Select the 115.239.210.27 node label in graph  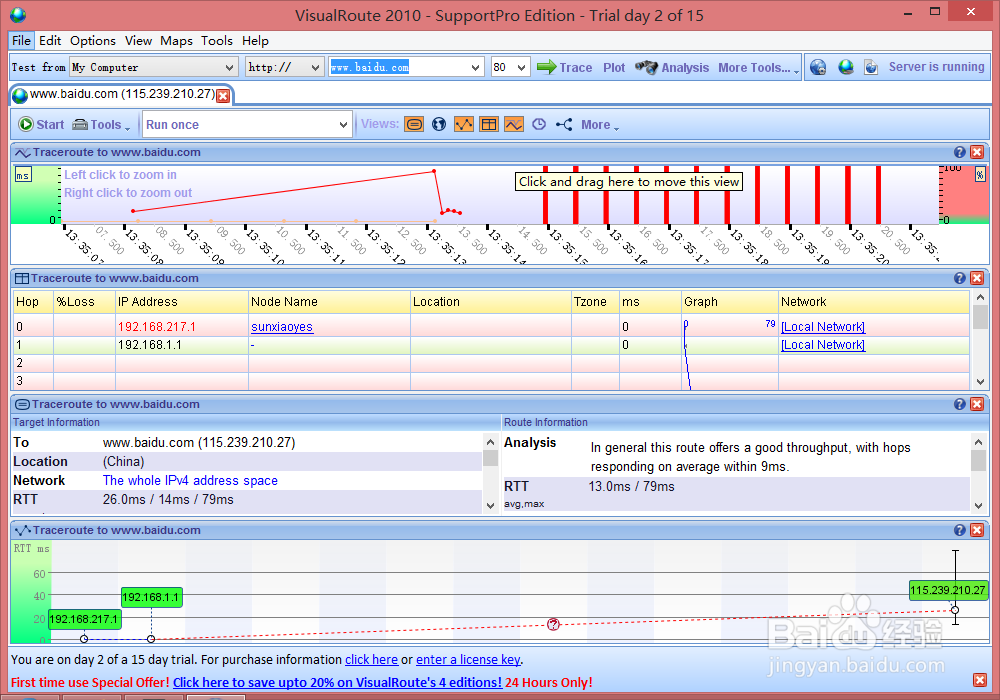click(x=948, y=590)
